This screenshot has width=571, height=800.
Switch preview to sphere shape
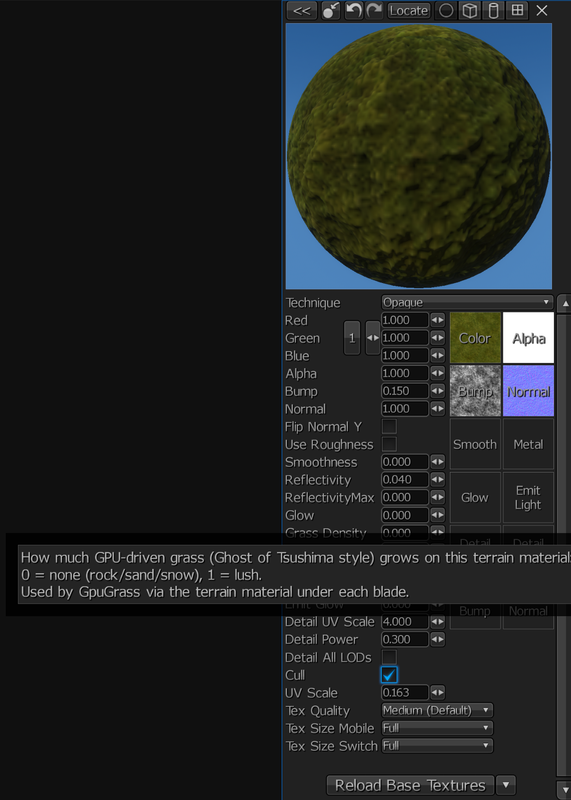tap(446, 11)
